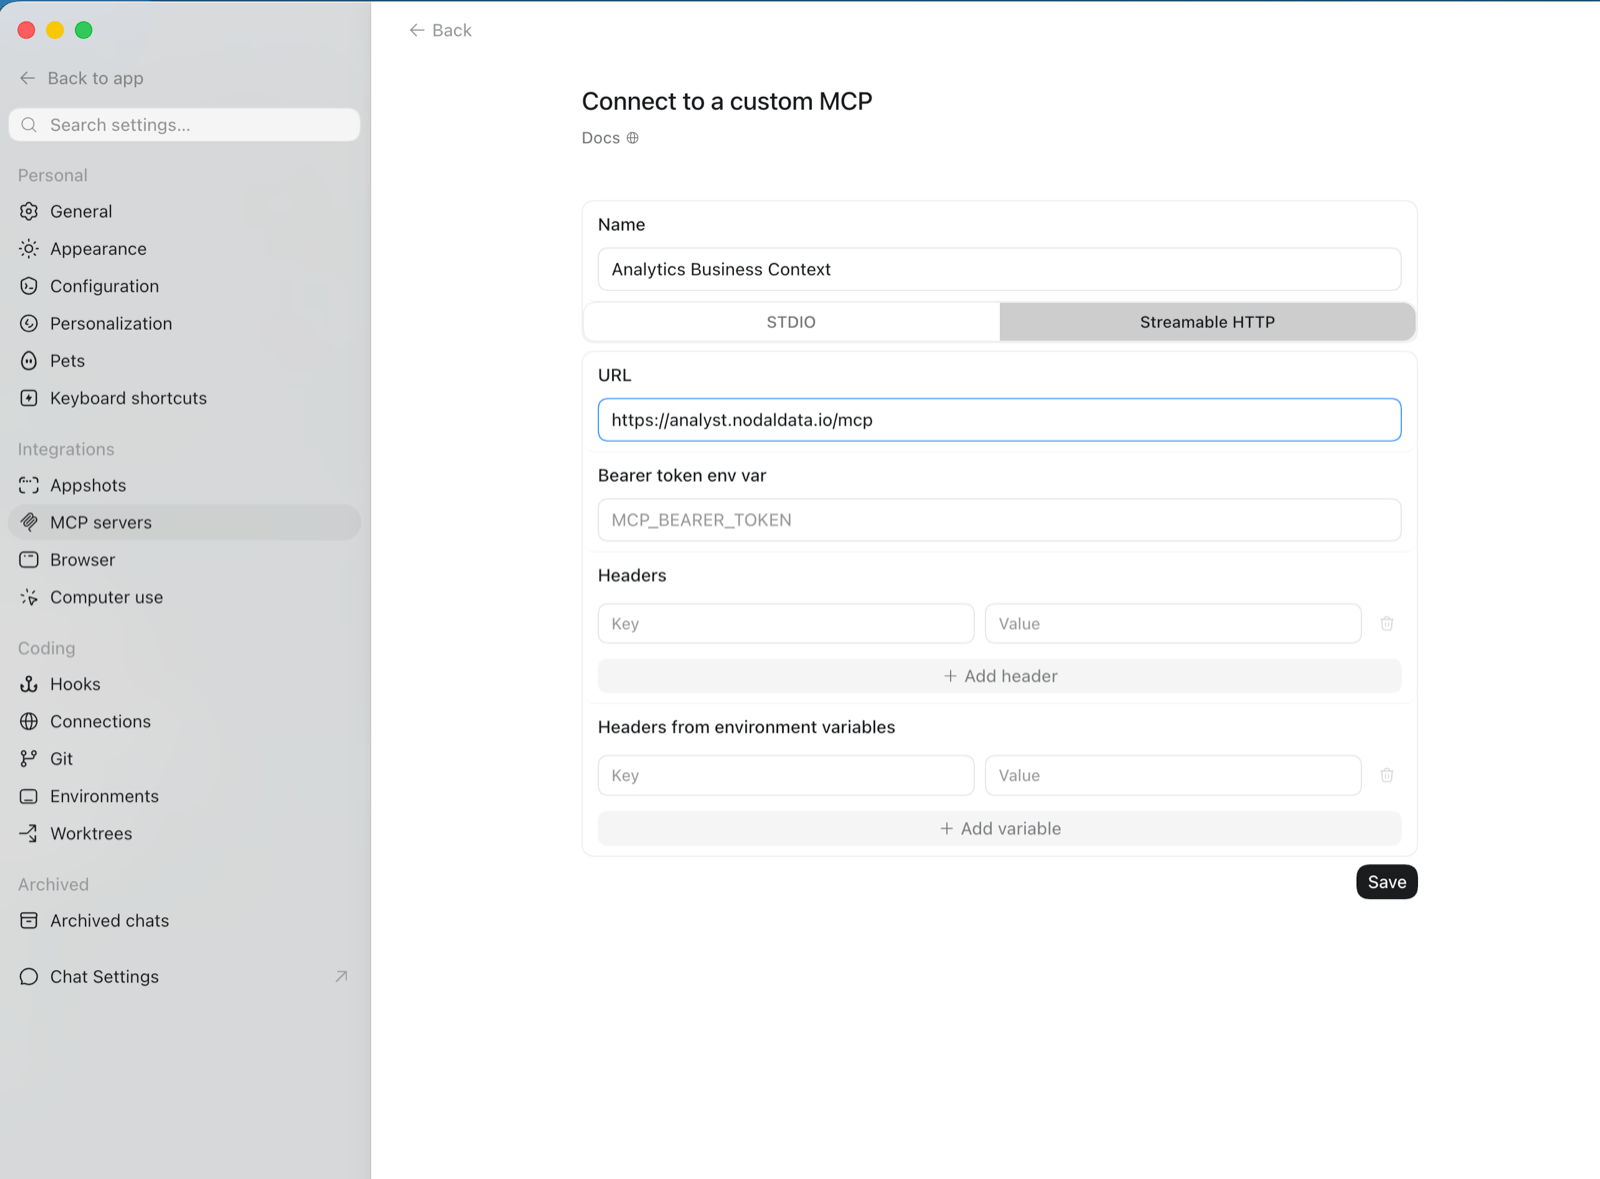Open Keyboard shortcuts settings
The image size is (1600, 1179).
184,398
